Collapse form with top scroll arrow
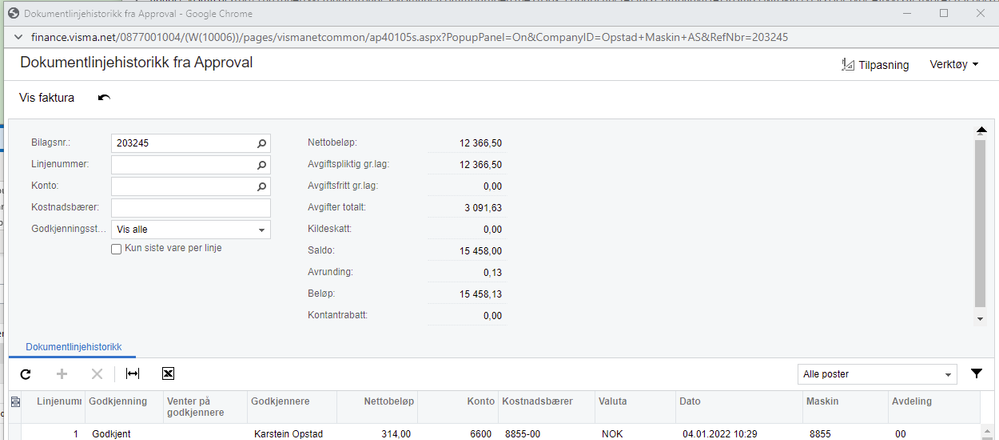This screenshot has width=999, height=440. click(981, 131)
